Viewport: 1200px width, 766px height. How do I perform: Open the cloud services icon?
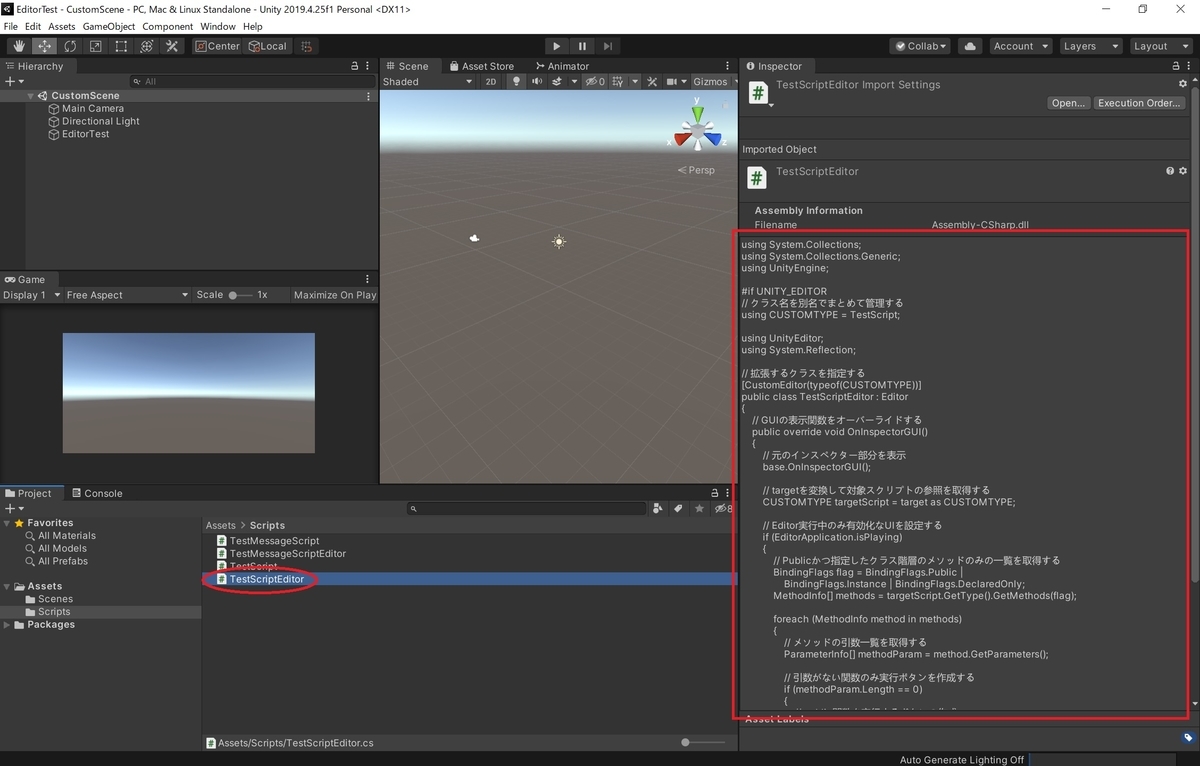[x=969, y=46]
